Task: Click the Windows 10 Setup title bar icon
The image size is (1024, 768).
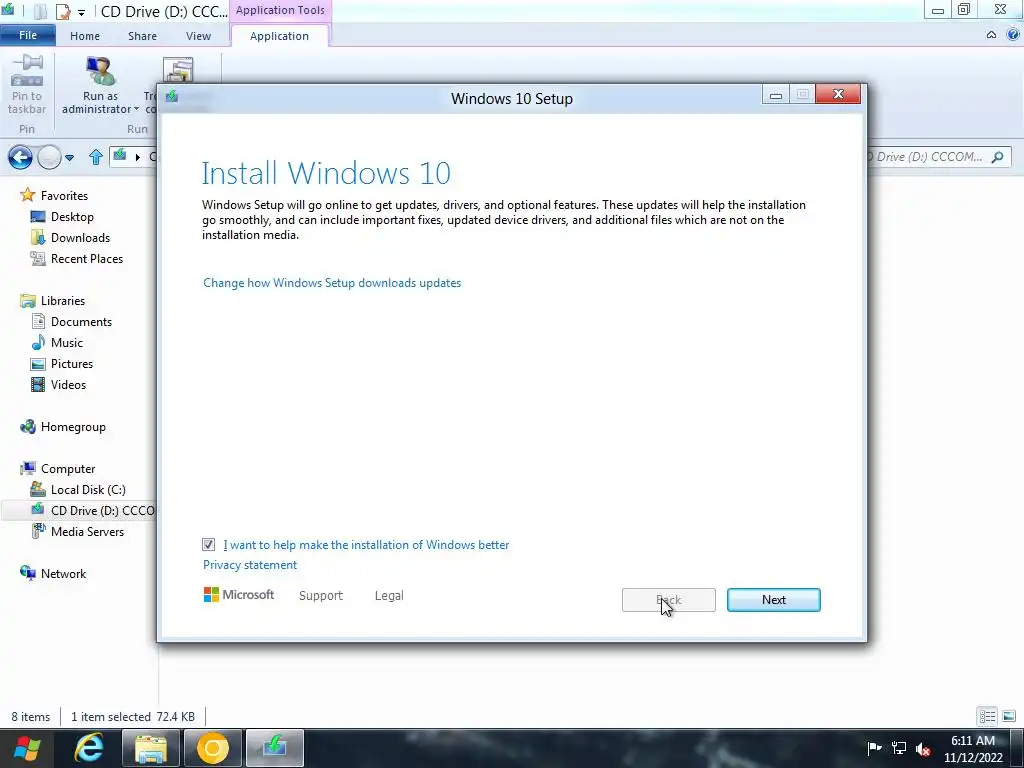Action: click(172, 97)
